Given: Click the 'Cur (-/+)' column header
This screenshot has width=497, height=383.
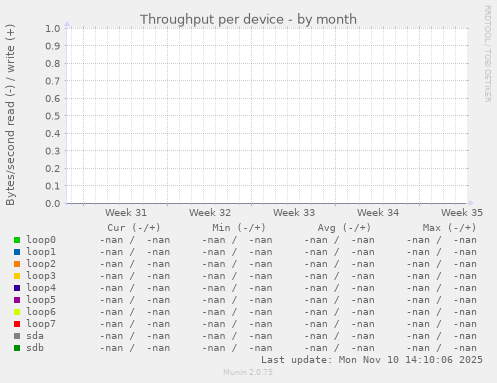Looking at the screenshot, I should coord(134,228).
